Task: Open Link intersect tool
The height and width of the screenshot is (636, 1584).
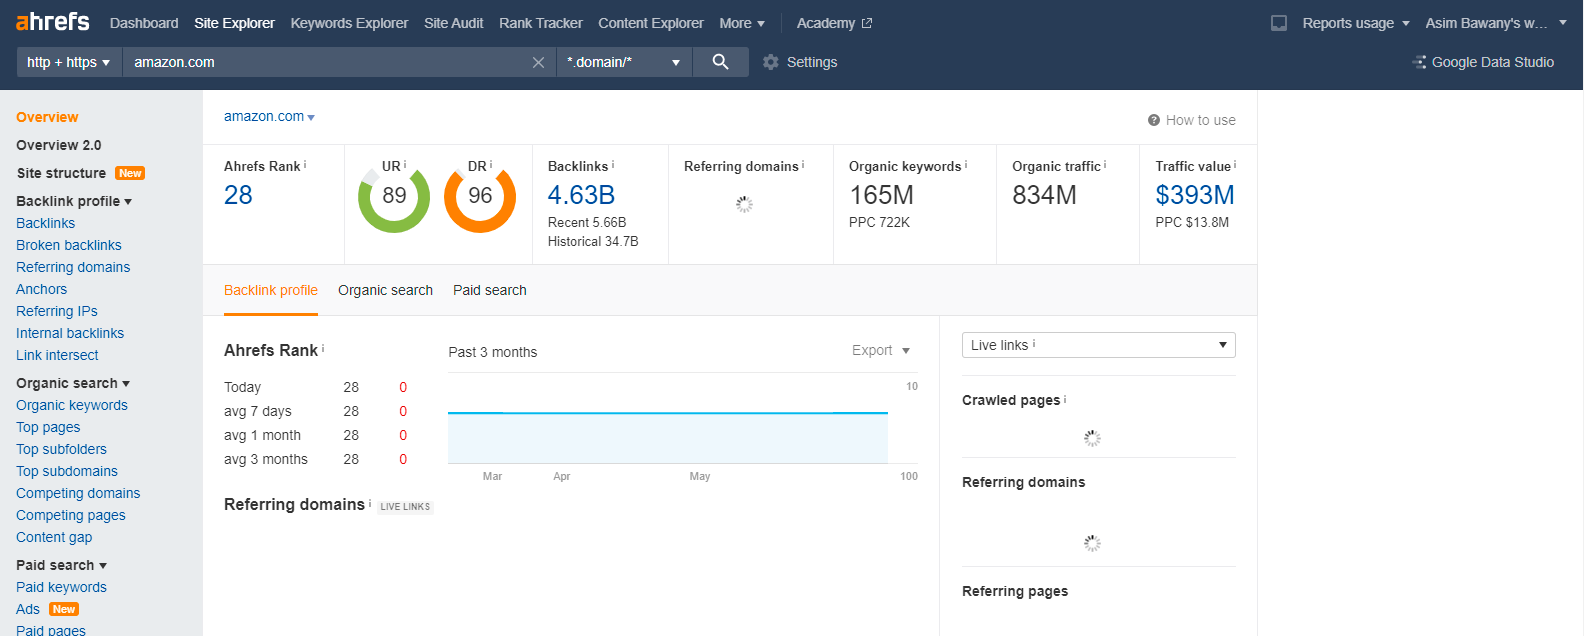Action: pos(57,355)
